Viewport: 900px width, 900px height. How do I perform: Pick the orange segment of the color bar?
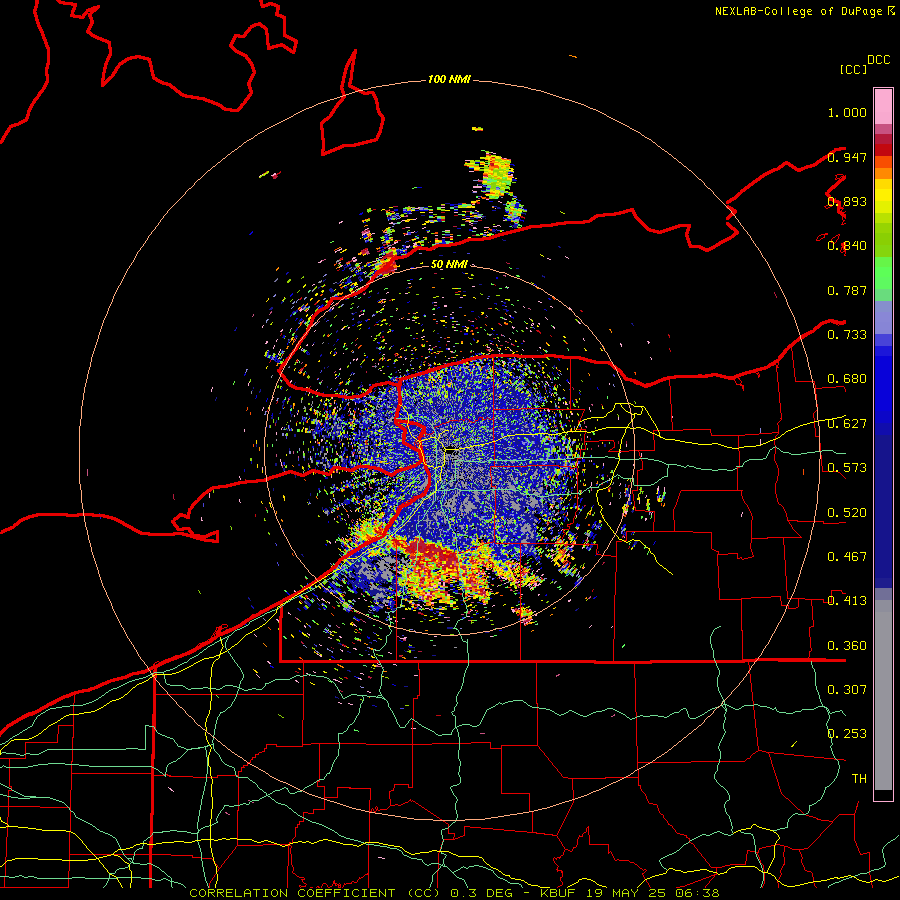(x=883, y=173)
